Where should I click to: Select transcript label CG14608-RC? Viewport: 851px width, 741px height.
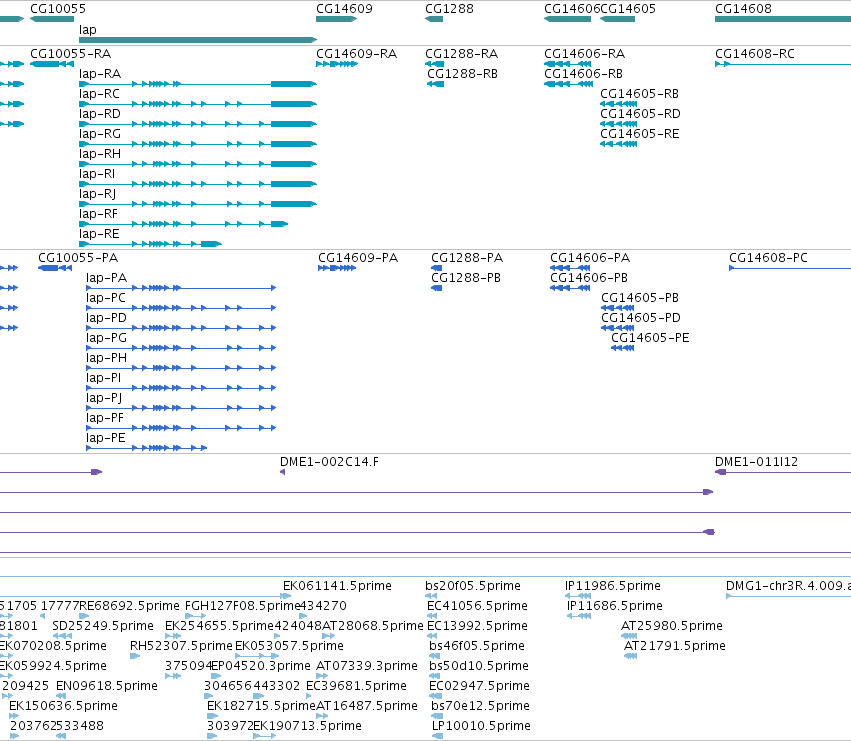[755, 54]
